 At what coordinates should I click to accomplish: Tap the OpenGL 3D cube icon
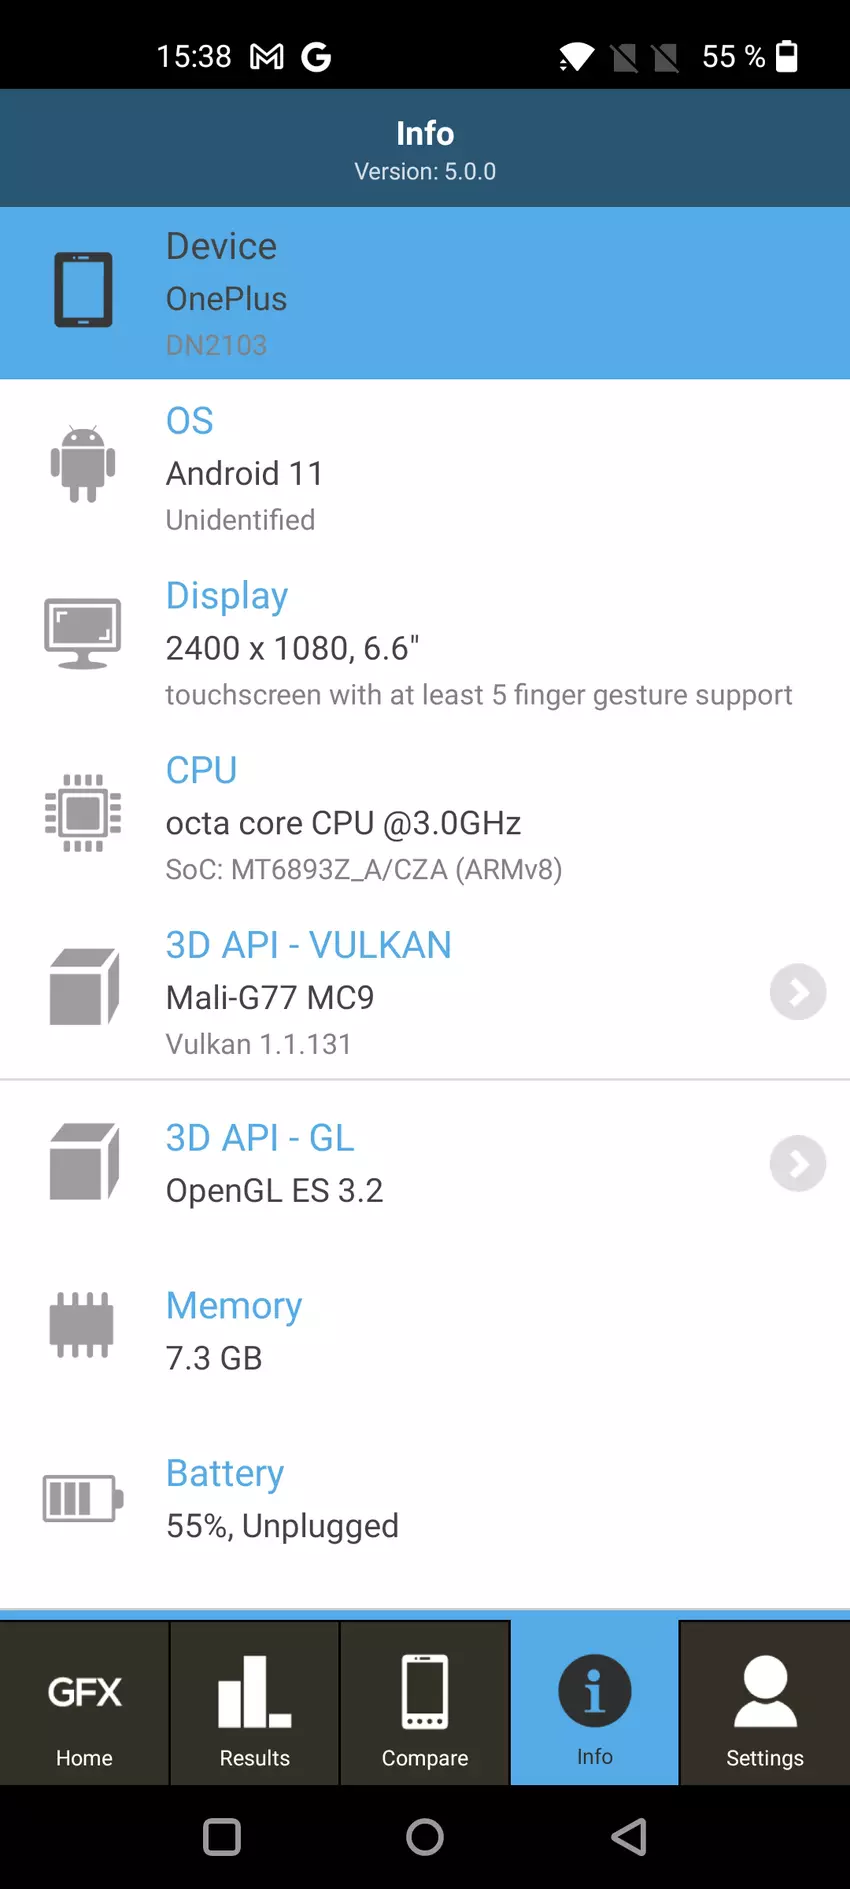click(84, 1162)
